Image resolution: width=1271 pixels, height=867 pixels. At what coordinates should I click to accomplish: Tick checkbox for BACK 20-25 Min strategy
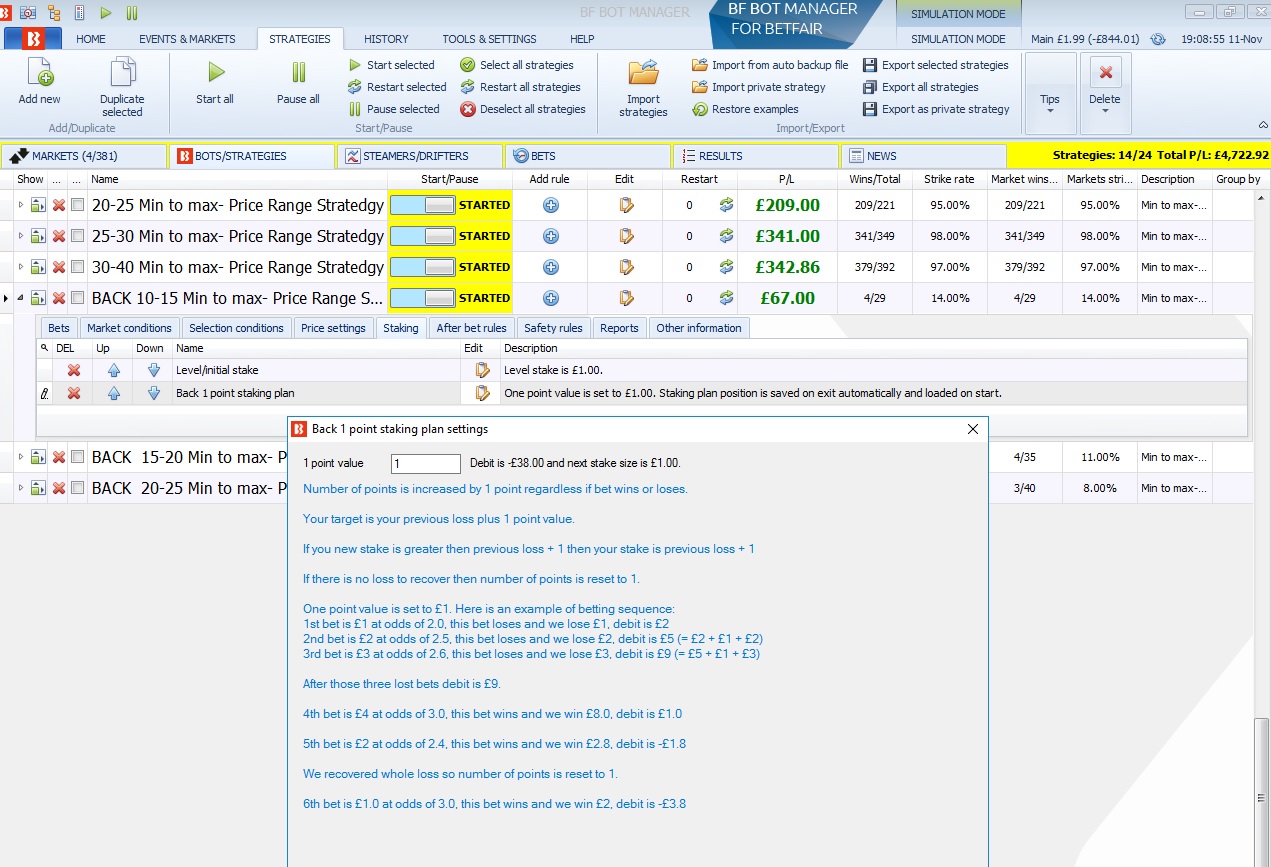(77, 488)
